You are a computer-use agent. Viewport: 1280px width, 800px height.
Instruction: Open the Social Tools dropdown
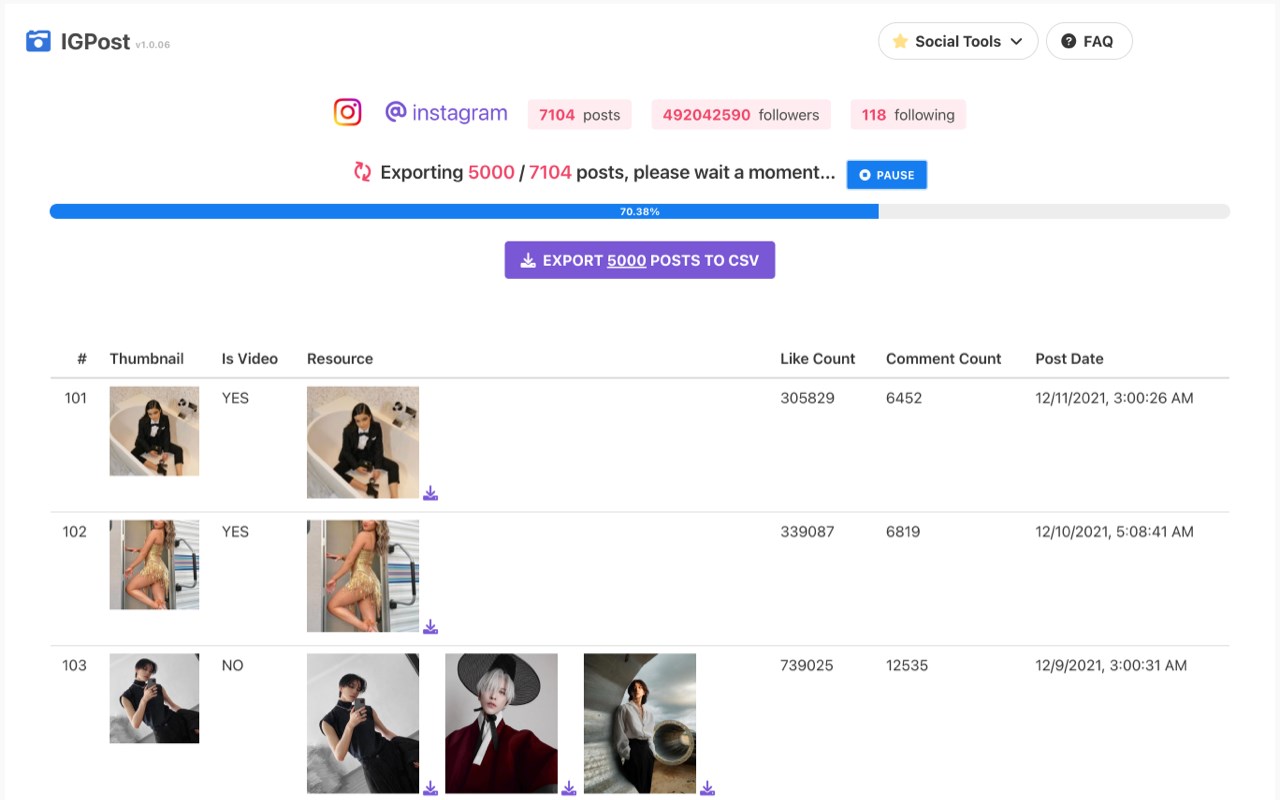coord(958,41)
